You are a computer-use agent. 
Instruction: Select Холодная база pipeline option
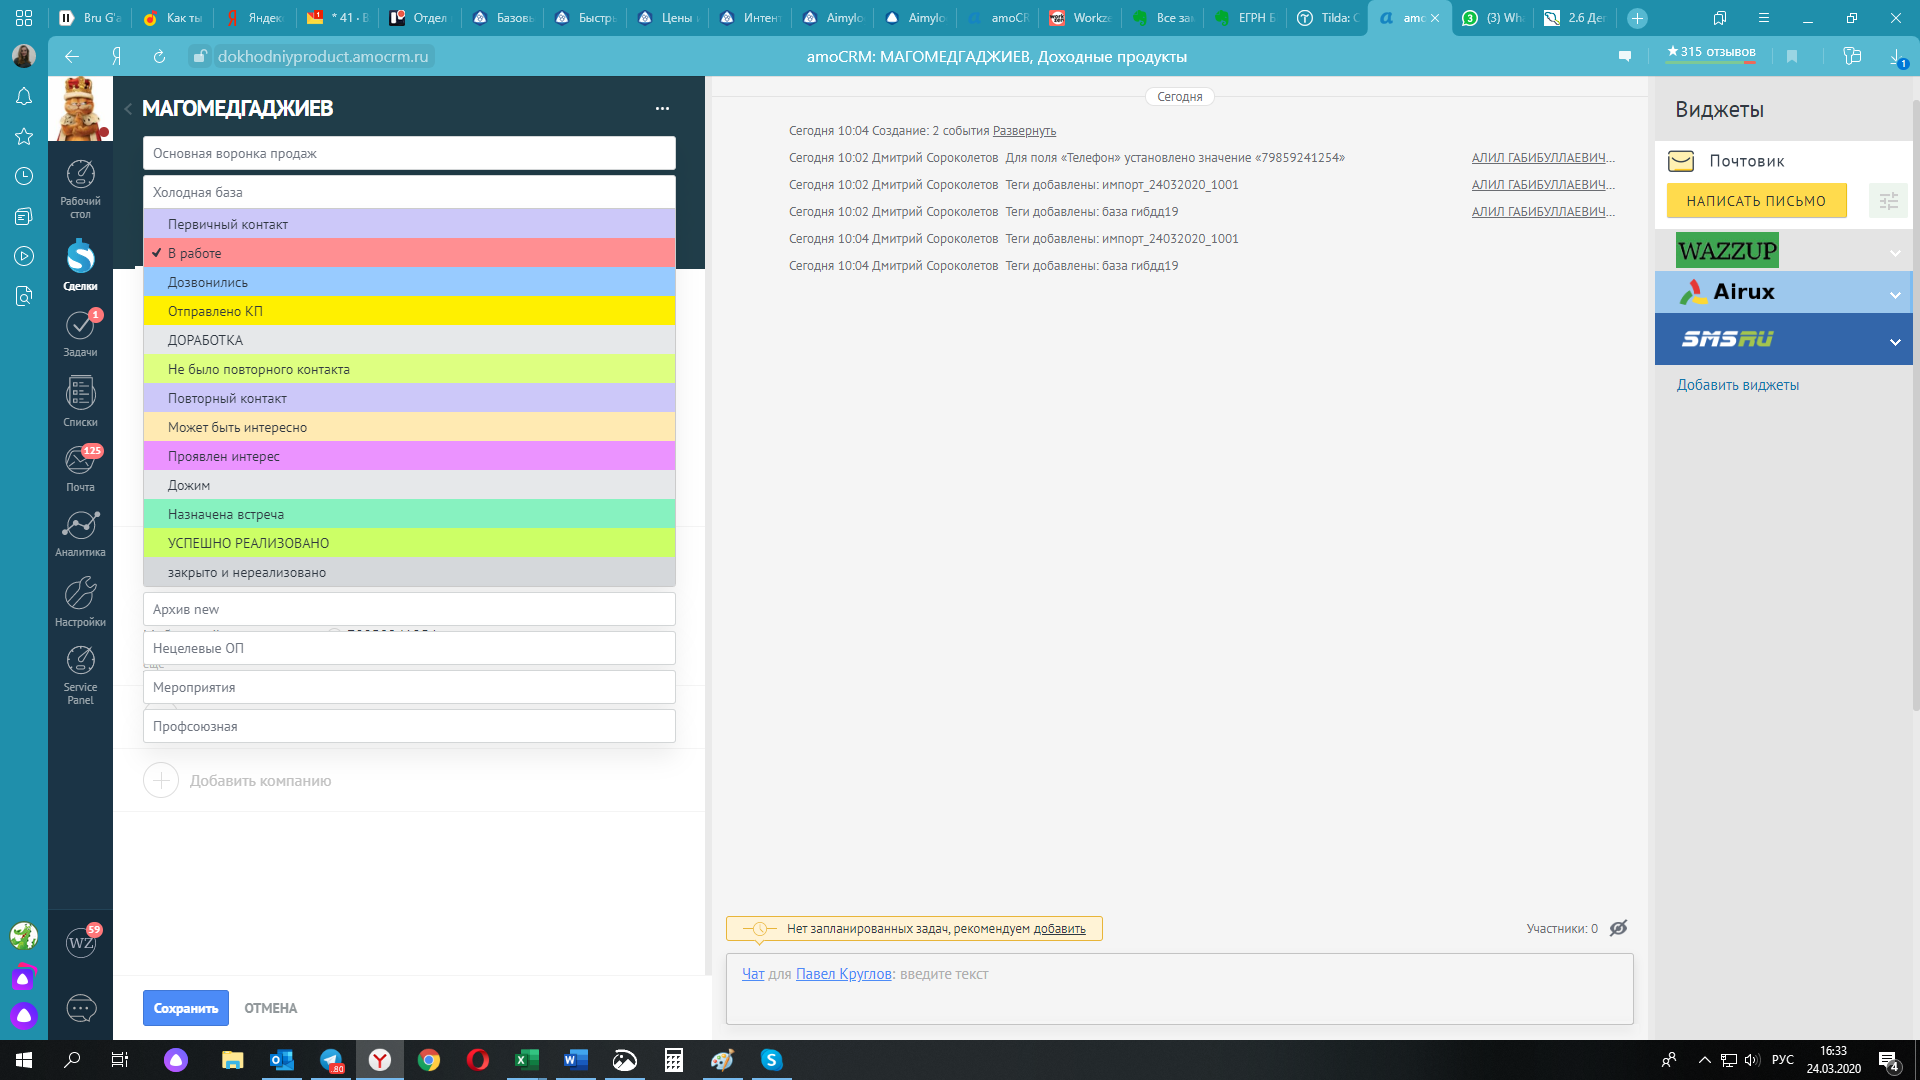coord(409,191)
